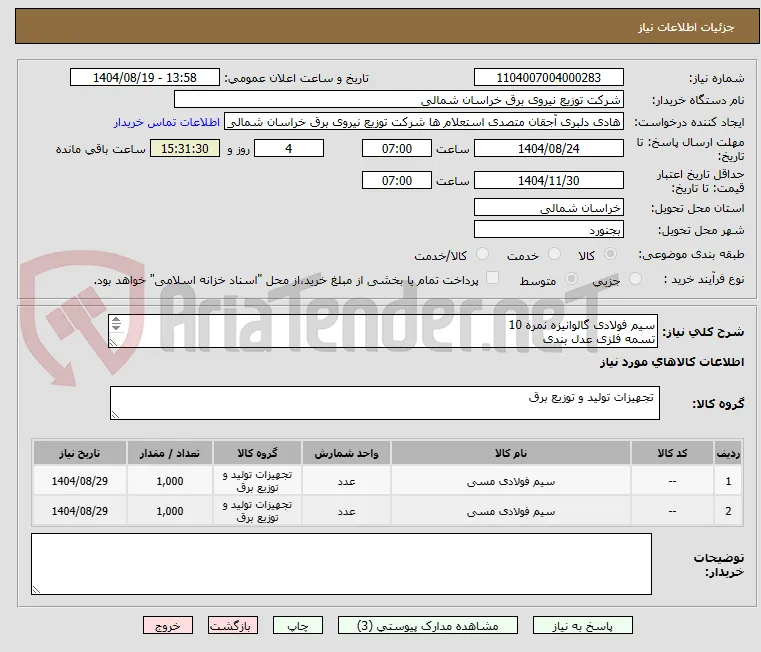Click سیم فولادی مسی in row 2
The image size is (761, 652).
(x=511, y=511)
